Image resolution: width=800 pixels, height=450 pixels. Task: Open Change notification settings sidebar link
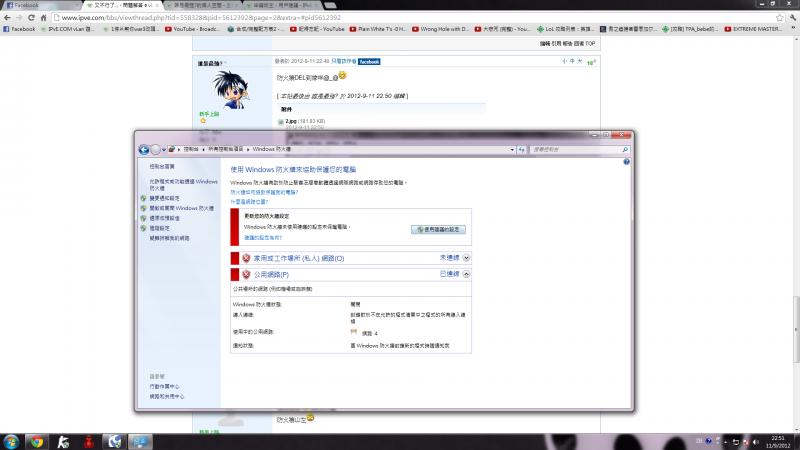tap(164, 198)
